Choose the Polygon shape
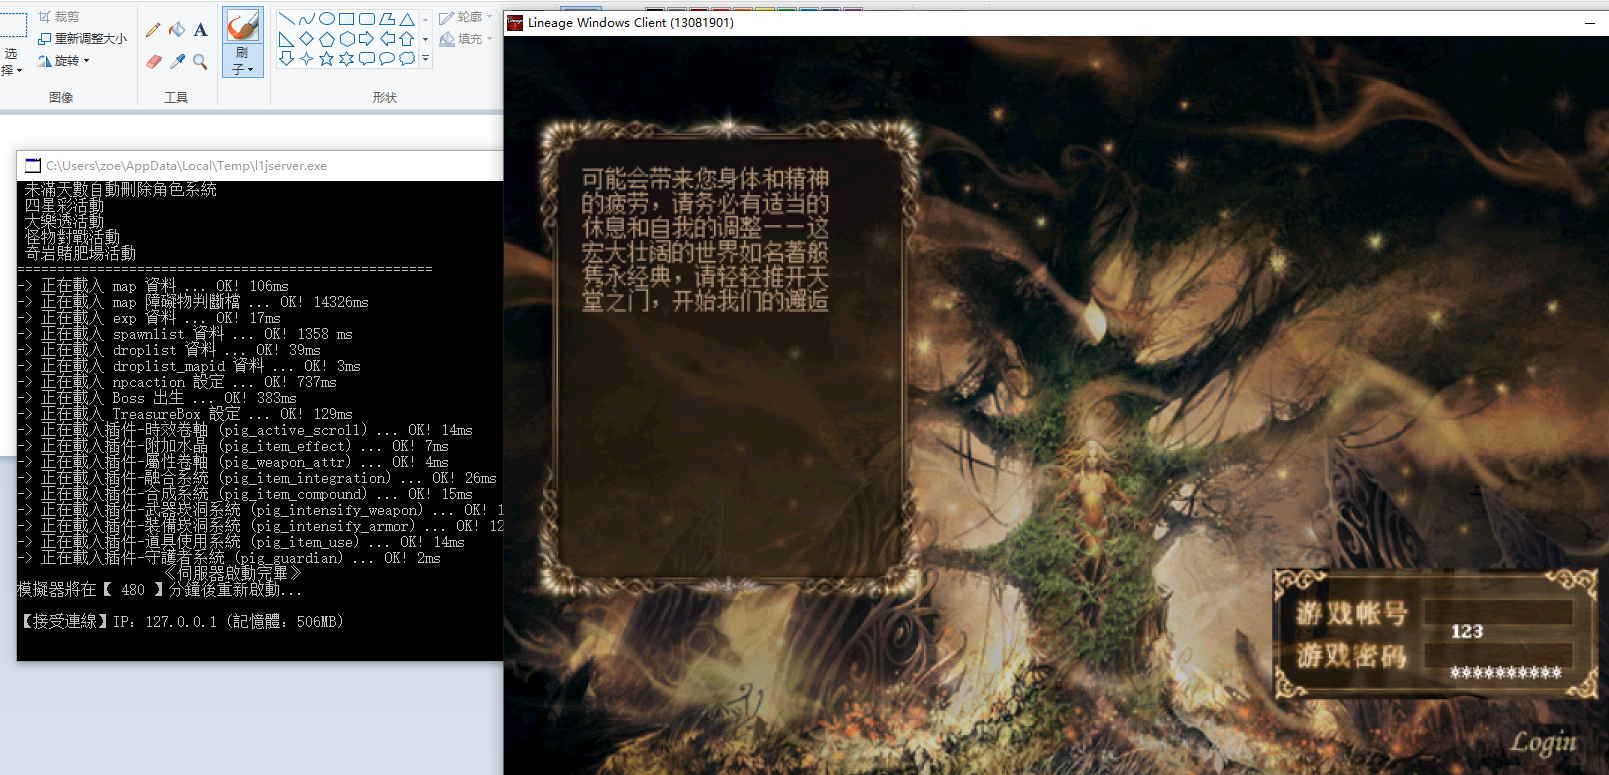This screenshot has height=775, width=1609. point(387,19)
